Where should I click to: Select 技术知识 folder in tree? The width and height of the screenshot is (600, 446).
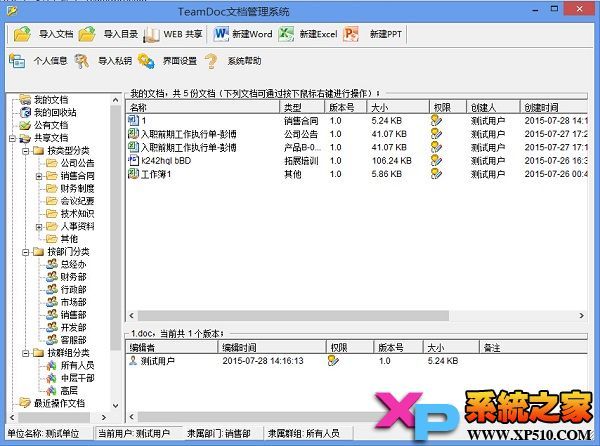click(77, 214)
